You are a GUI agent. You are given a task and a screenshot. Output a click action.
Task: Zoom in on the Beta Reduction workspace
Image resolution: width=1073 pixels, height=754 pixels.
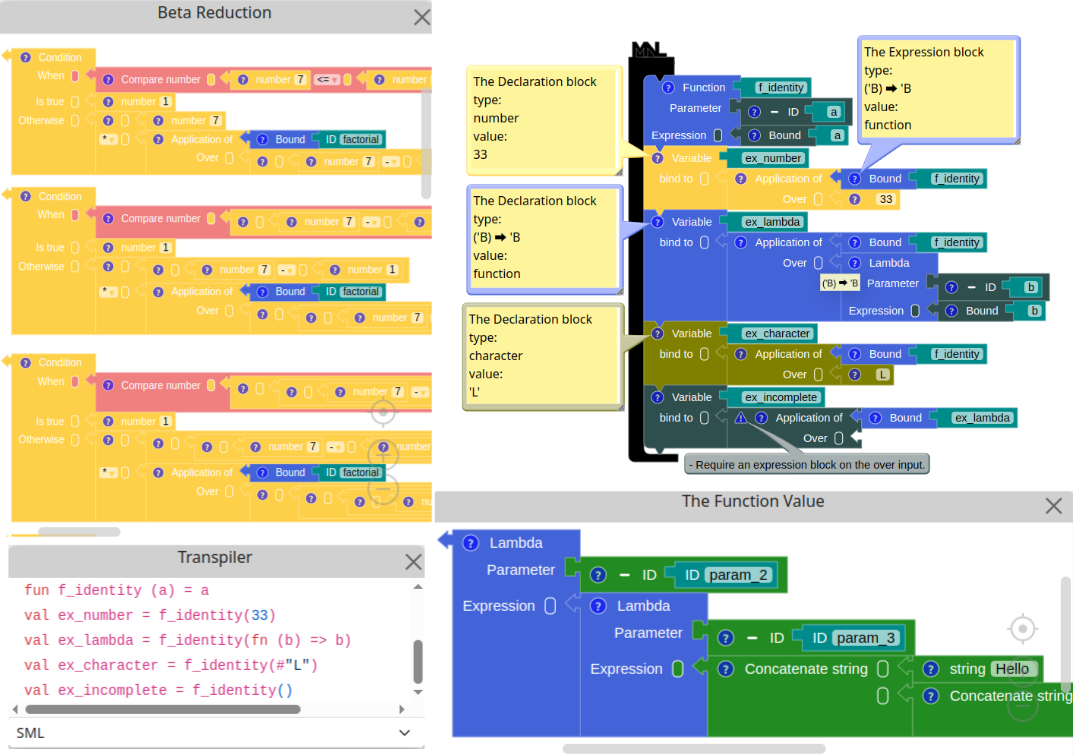pyautogui.click(x=383, y=455)
